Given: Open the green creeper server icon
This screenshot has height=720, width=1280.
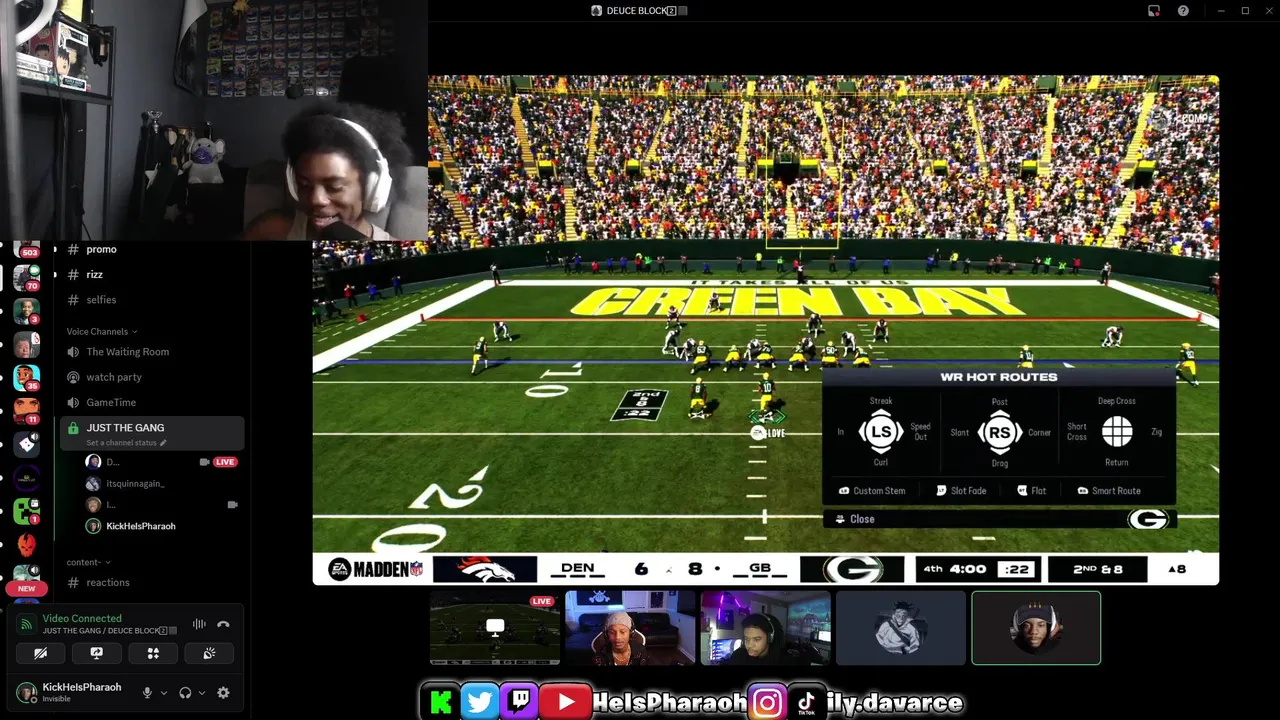Looking at the screenshot, I should coord(27,511).
